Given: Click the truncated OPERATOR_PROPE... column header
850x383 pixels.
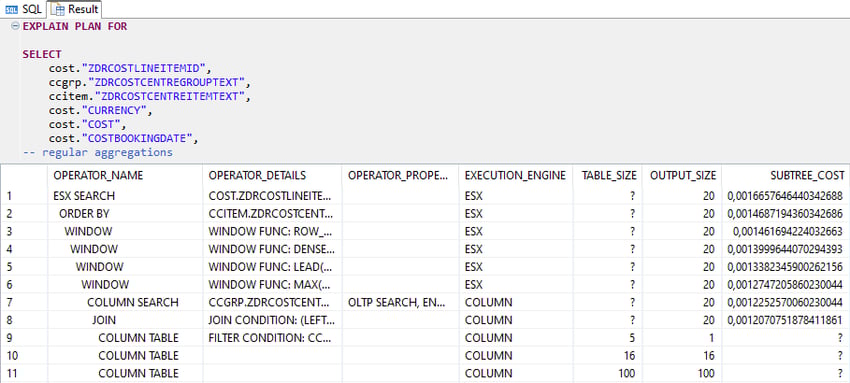Looking at the screenshot, I should (398, 176).
